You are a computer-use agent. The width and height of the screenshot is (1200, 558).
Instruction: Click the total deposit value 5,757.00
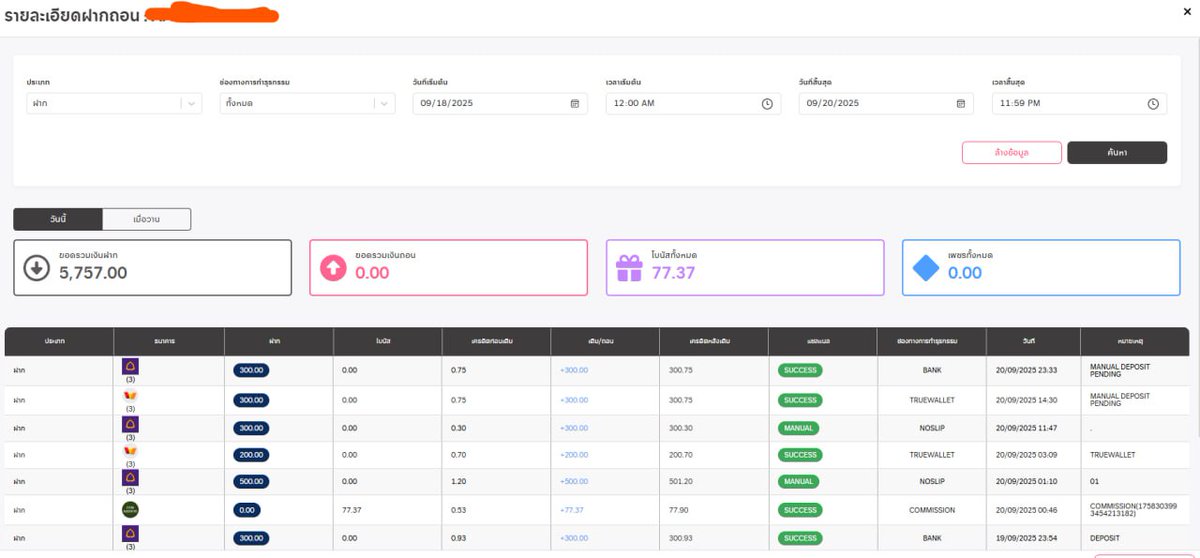pyautogui.click(x=93, y=272)
